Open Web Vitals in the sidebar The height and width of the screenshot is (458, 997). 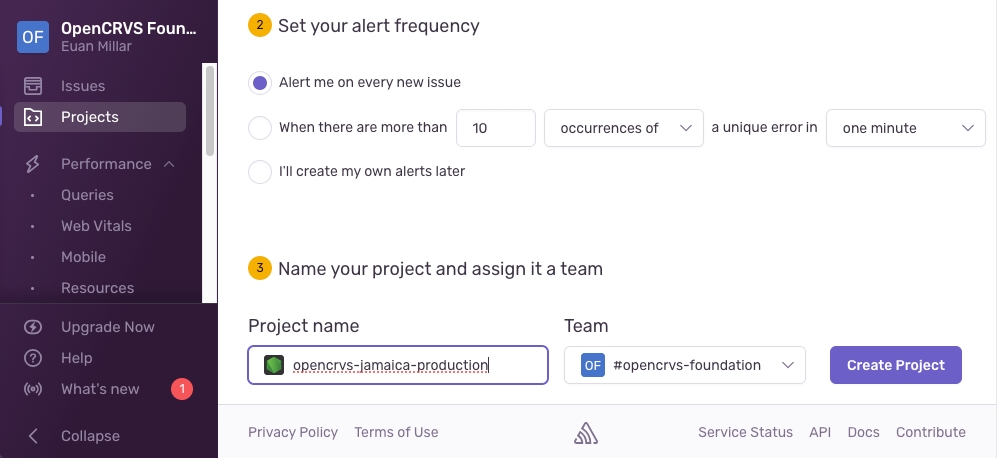96,226
